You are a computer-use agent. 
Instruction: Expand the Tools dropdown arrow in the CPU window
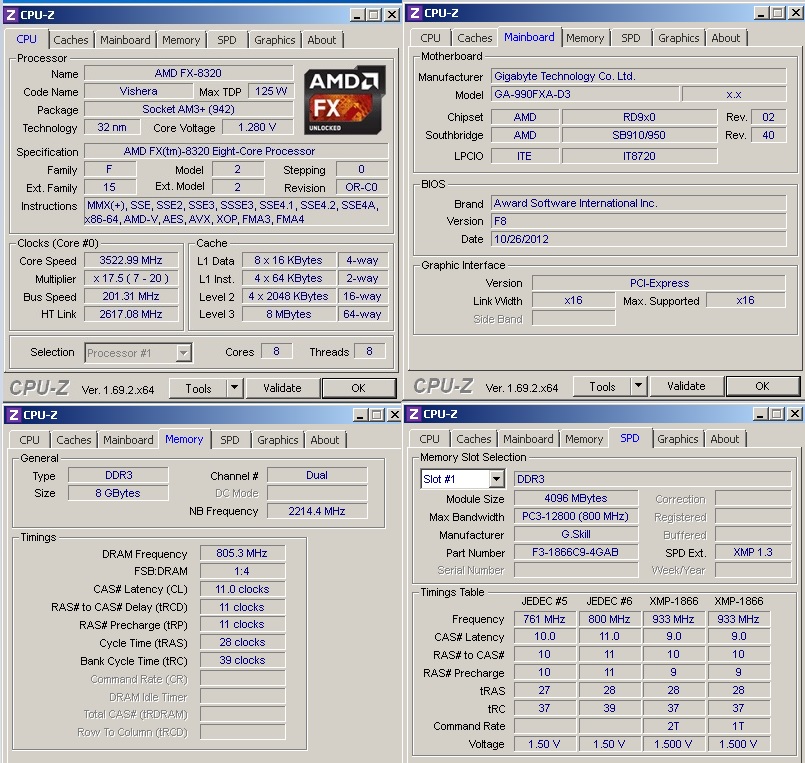(x=234, y=388)
